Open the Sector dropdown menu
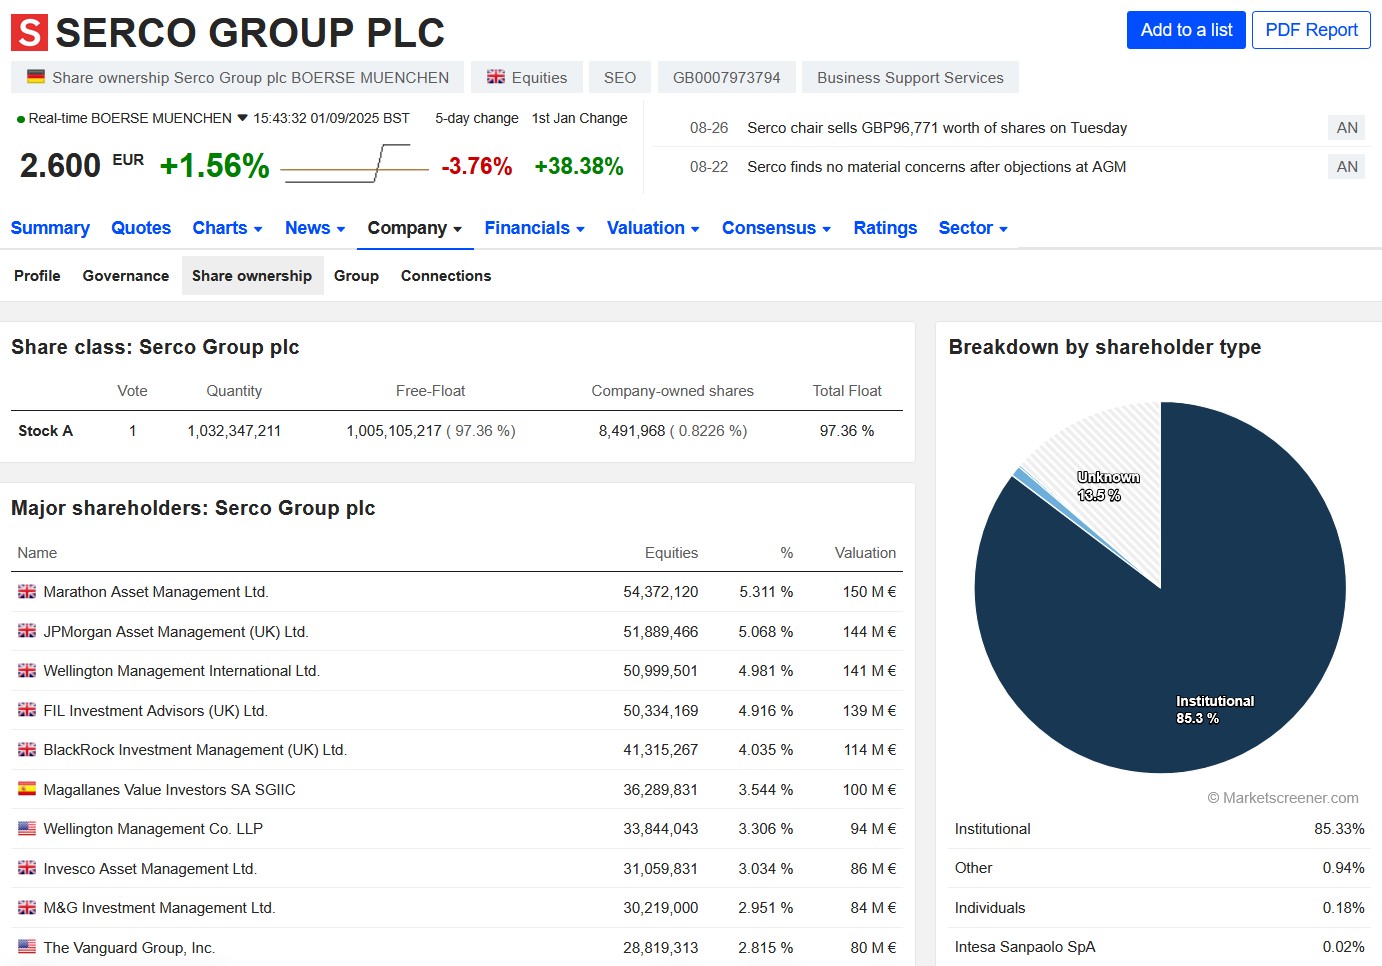Screen dimensions: 1382x966 (973, 228)
